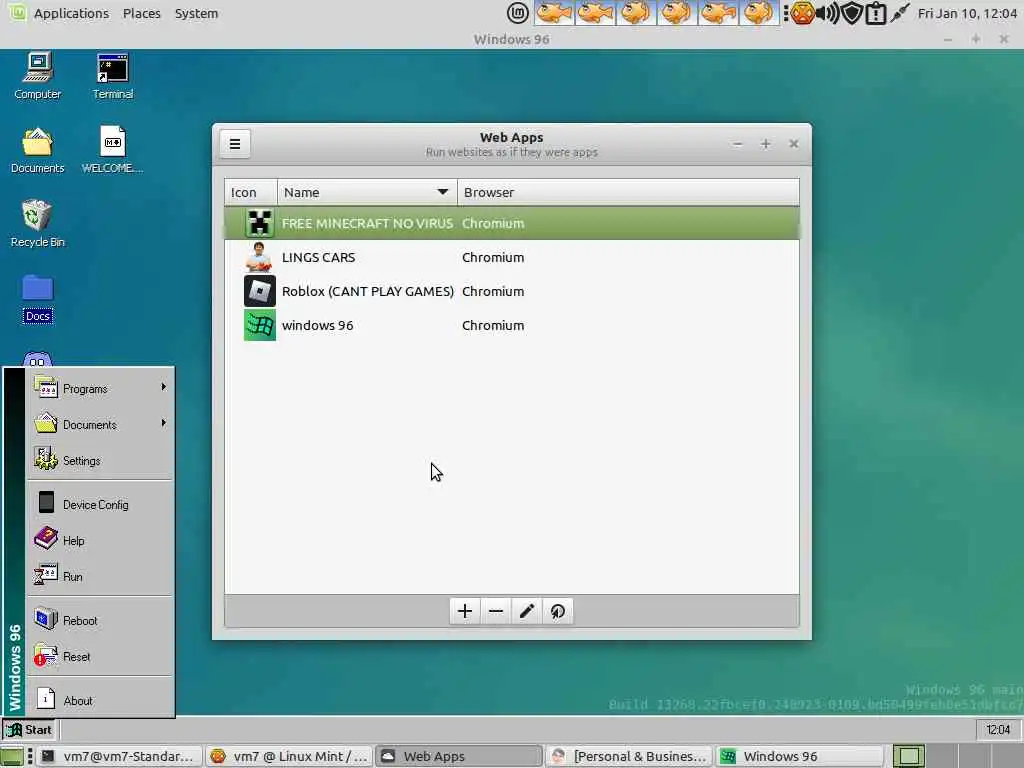Viewport: 1024px width, 768px height.
Task: Click the orange hexagon warning tray icon
Action: coord(803,13)
